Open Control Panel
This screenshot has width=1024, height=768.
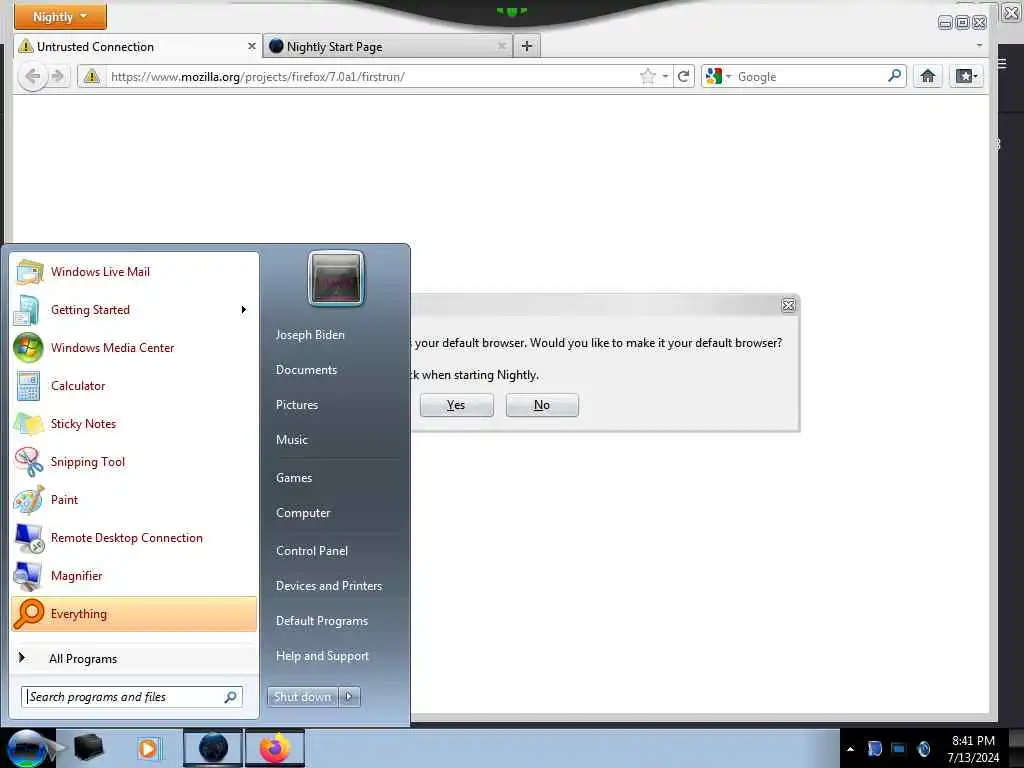[x=312, y=551]
